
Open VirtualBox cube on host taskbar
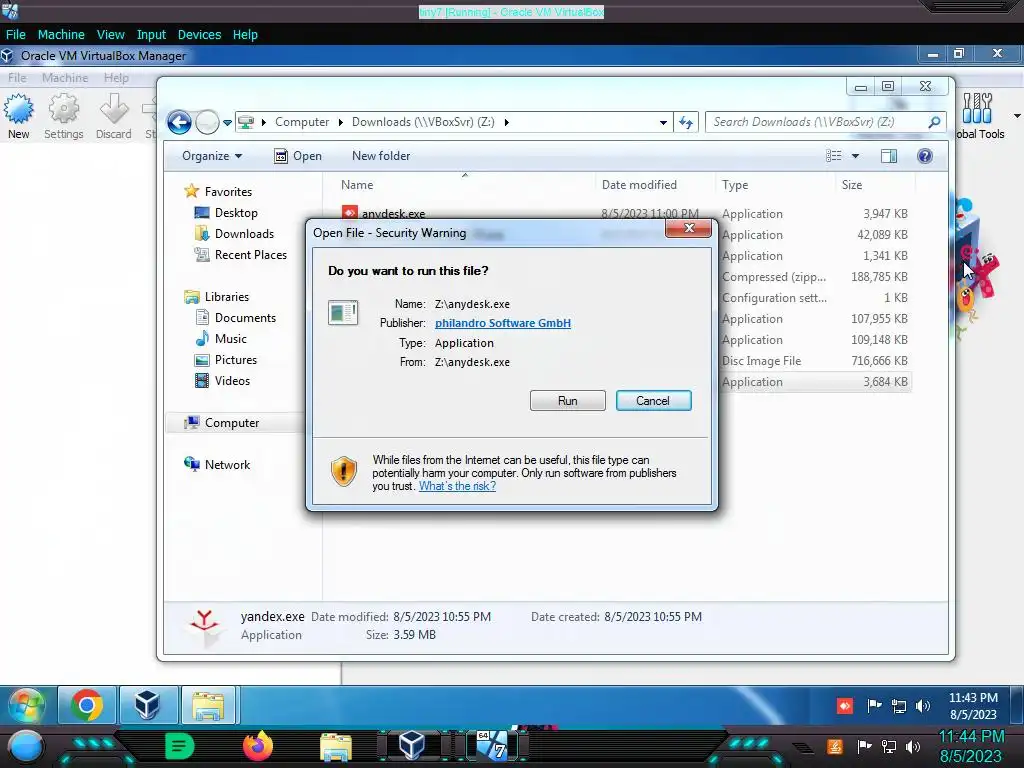coord(411,746)
